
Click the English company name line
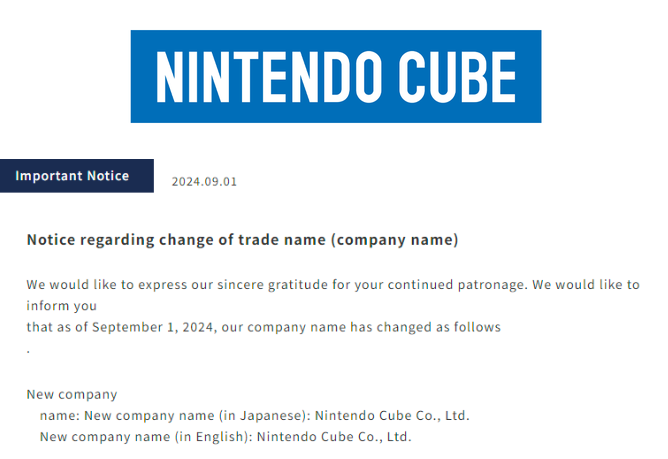(226, 437)
